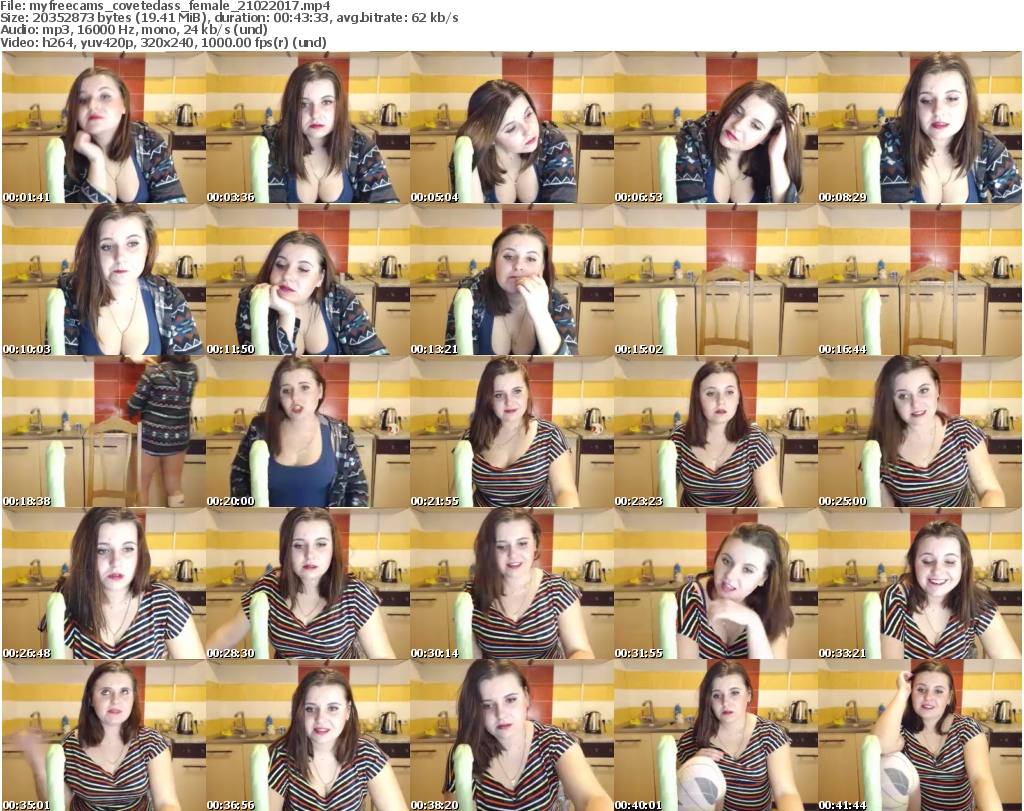Select the thumbnail frame at 00:35:01
Viewport: 1024px width, 811px height.
[104, 736]
